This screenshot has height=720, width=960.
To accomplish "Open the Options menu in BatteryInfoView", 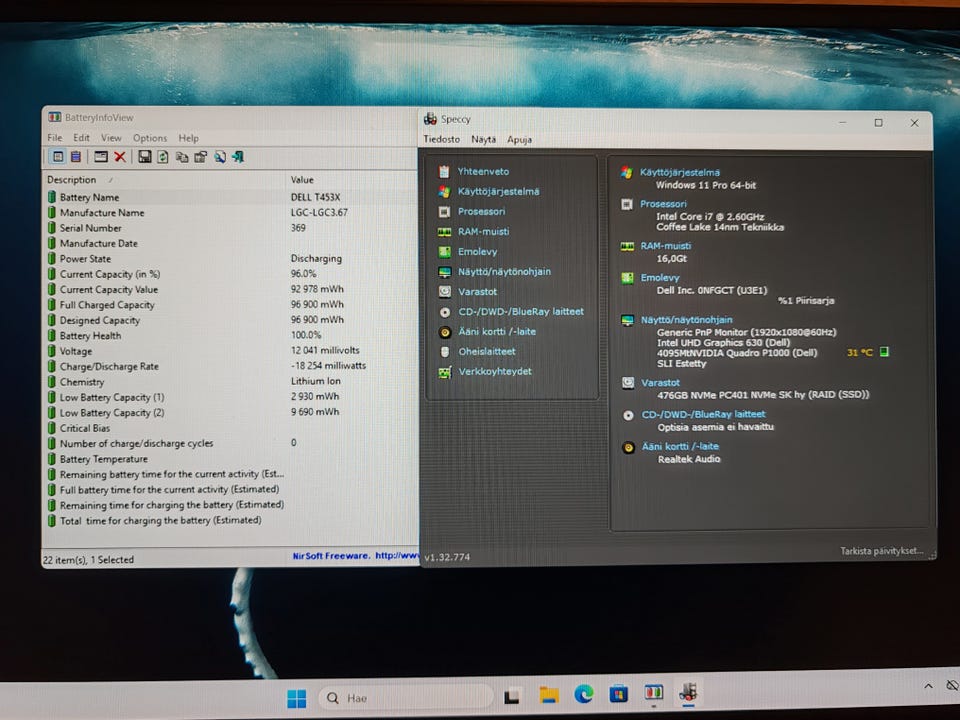I will coord(150,138).
